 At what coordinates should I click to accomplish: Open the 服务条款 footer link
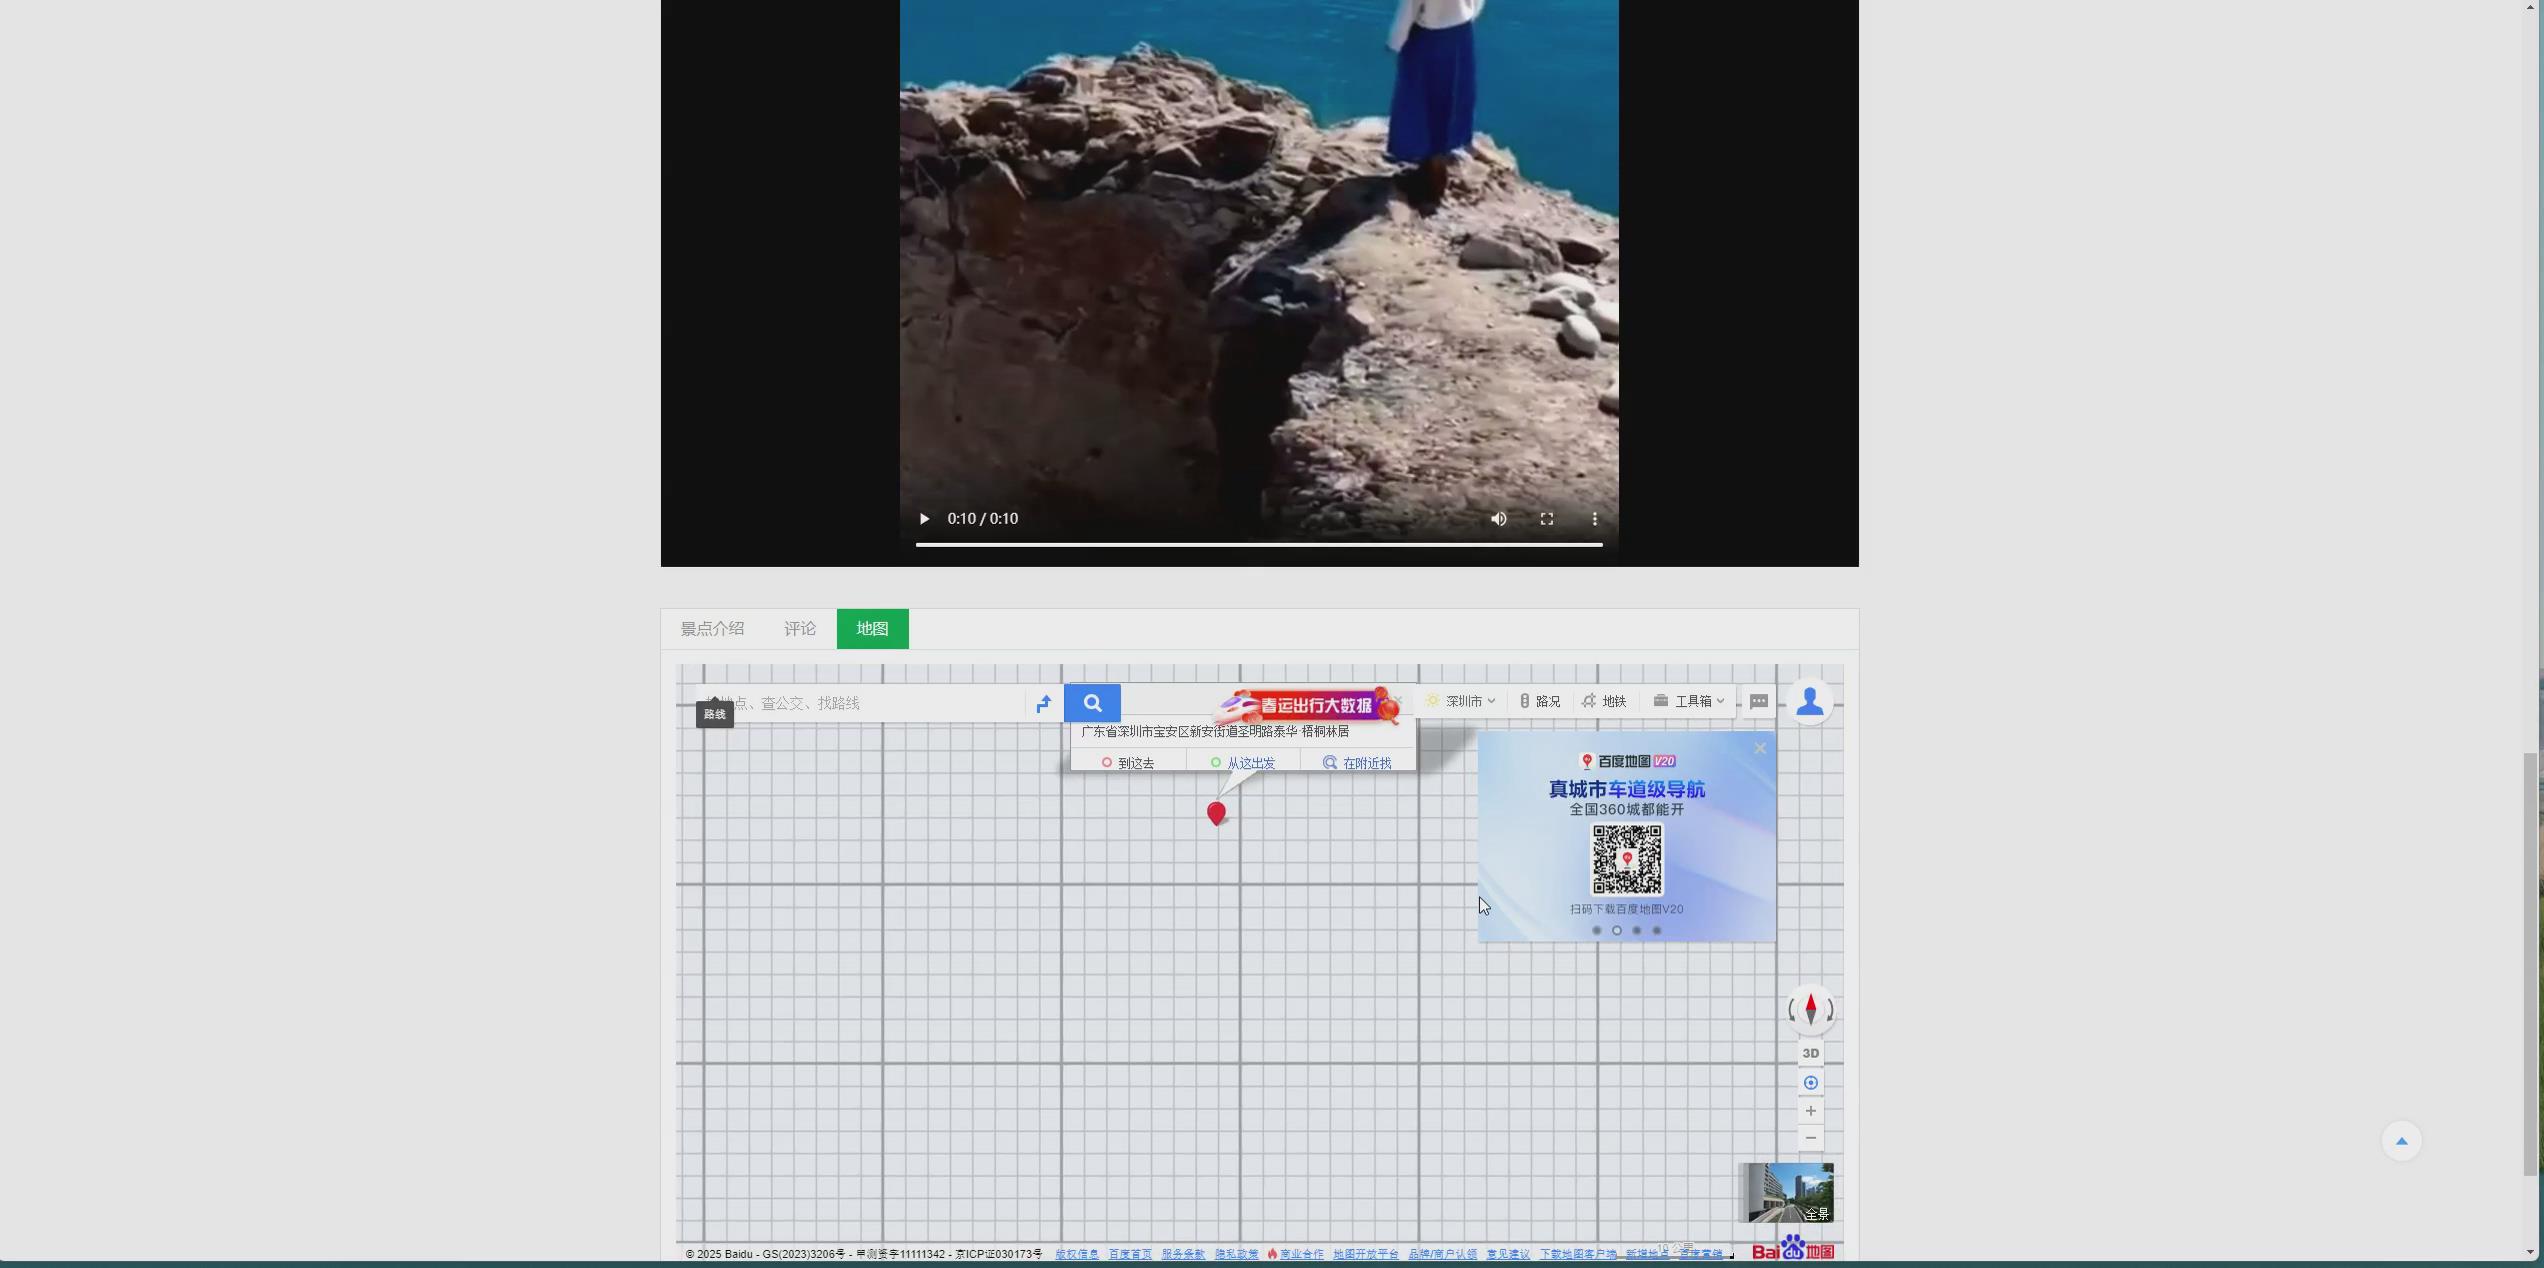(1183, 1254)
